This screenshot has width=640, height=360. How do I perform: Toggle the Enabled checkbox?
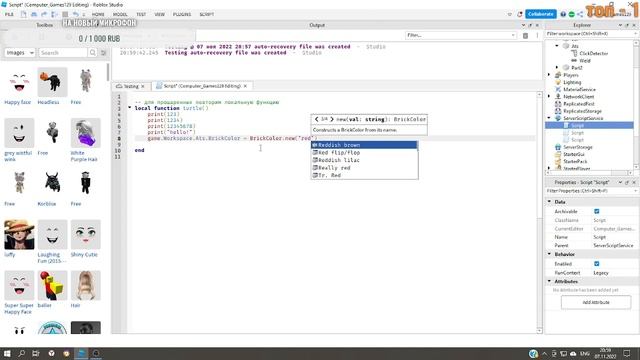click(597, 264)
